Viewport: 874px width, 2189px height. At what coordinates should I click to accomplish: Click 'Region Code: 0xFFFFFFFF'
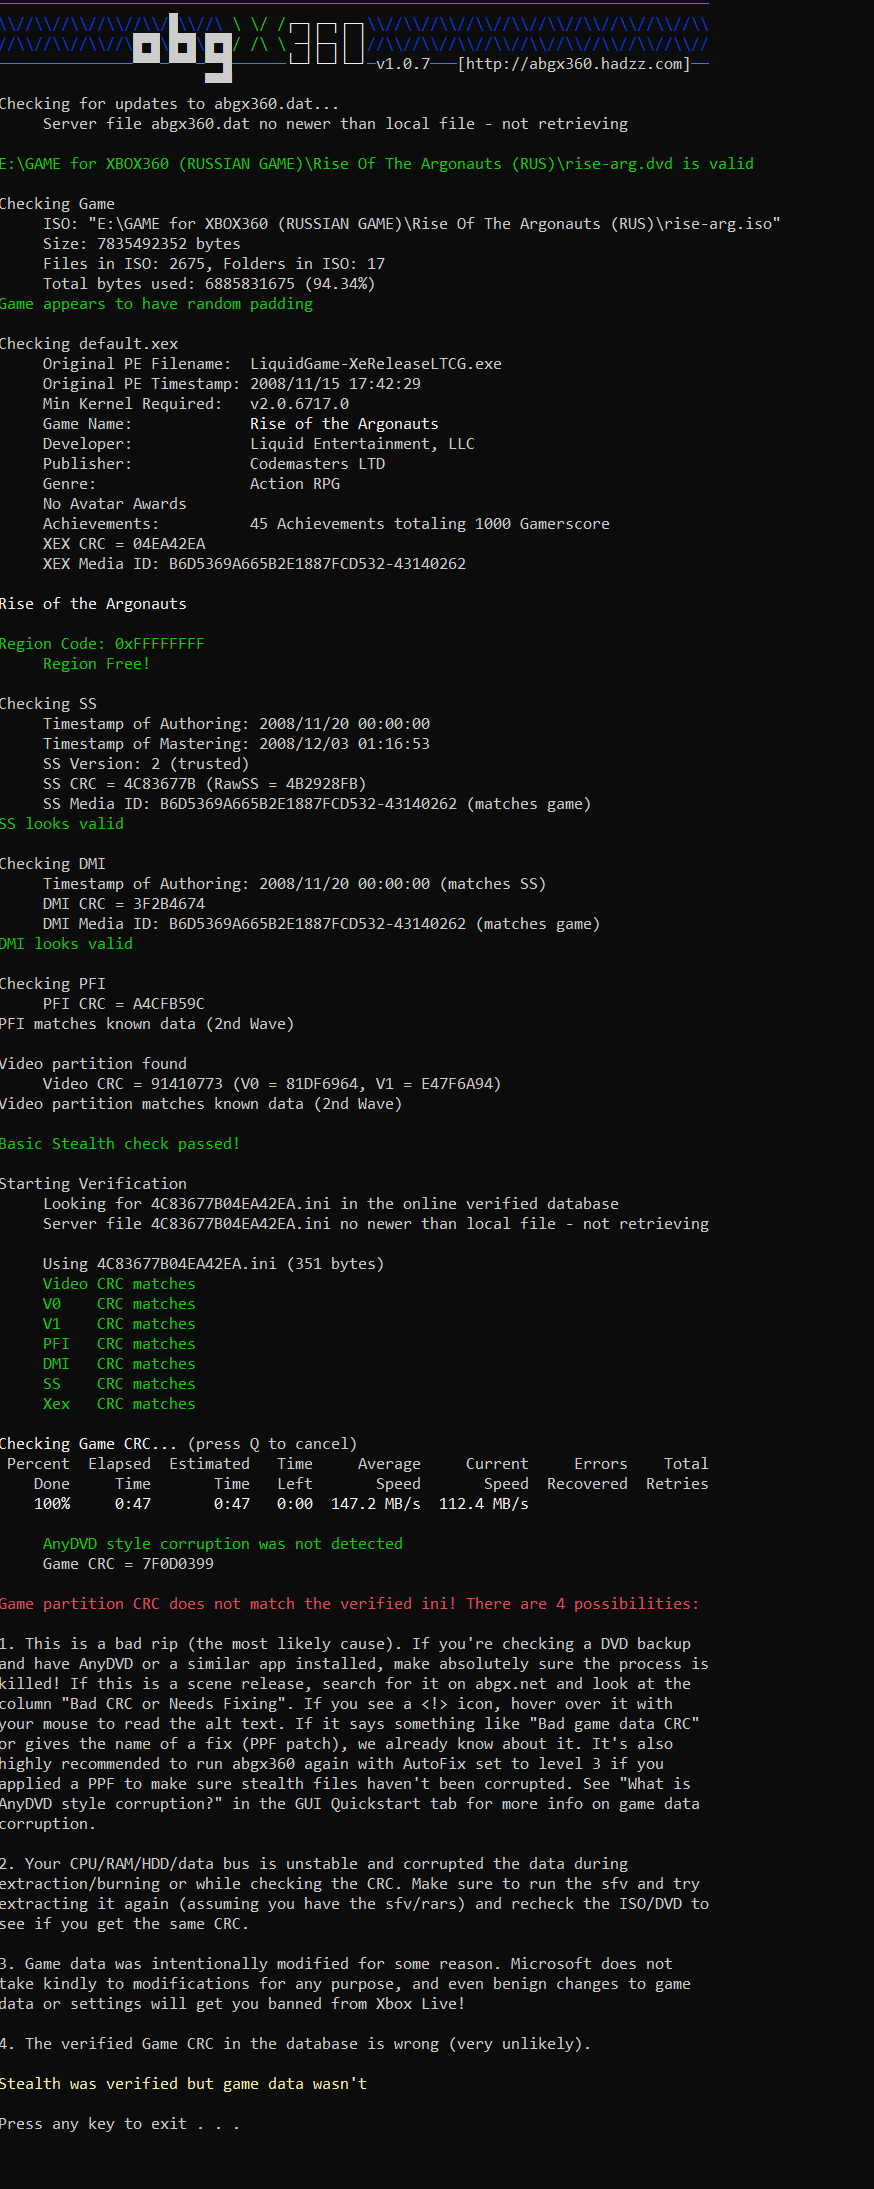pyautogui.click(x=102, y=644)
